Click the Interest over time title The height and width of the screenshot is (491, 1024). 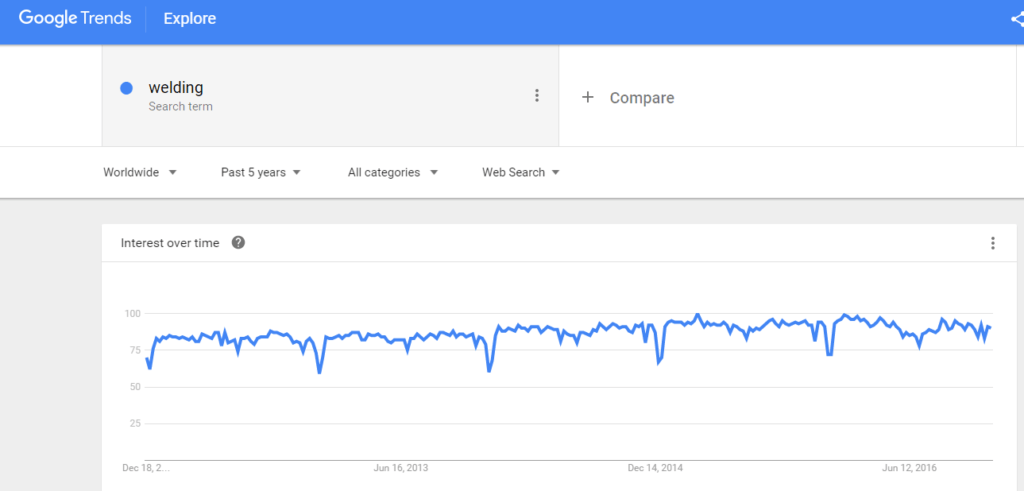(169, 243)
